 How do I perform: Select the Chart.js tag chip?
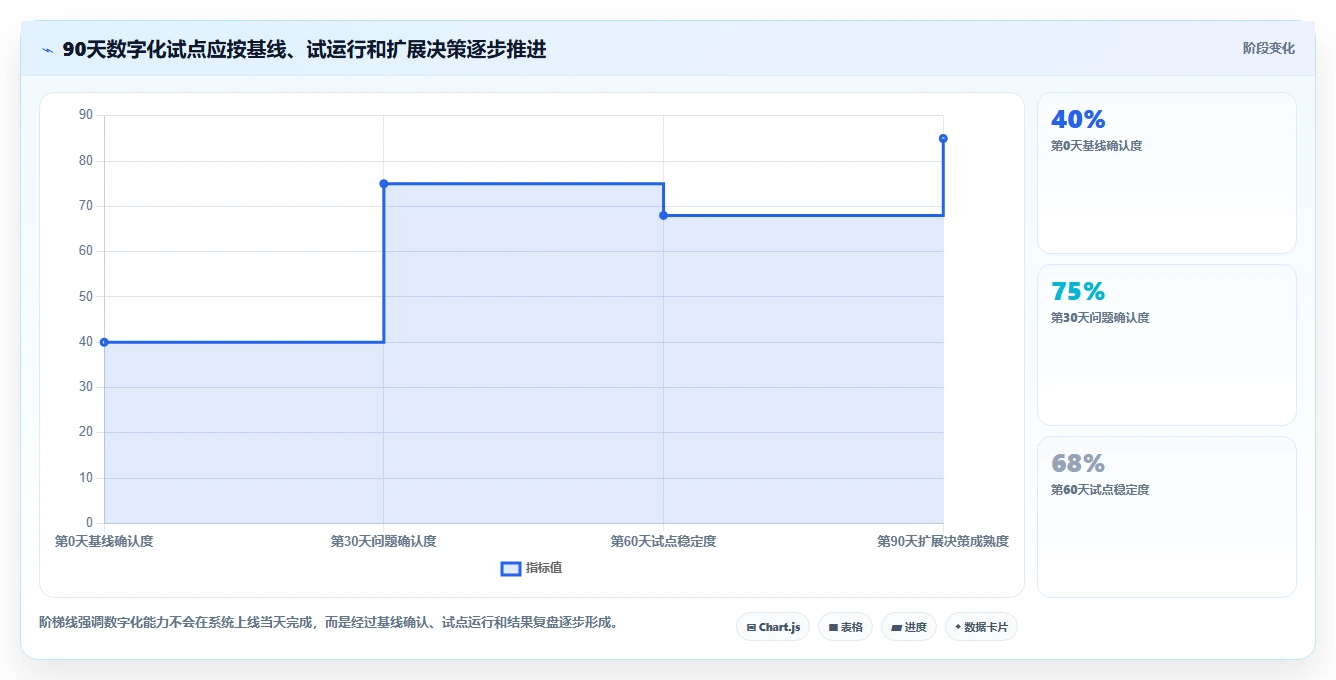coord(773,627)
